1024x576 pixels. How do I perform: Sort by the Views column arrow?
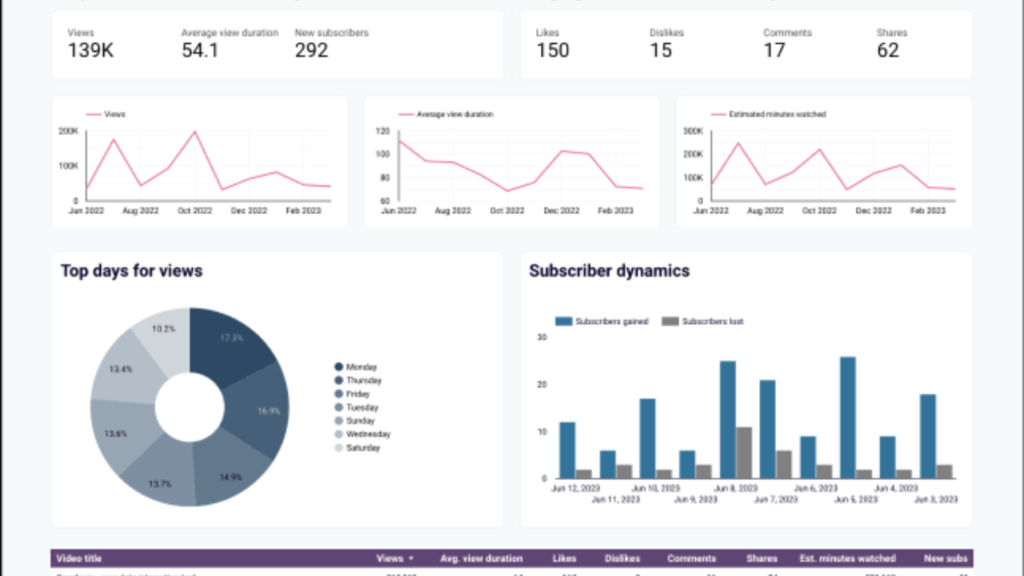pos(411,559)
